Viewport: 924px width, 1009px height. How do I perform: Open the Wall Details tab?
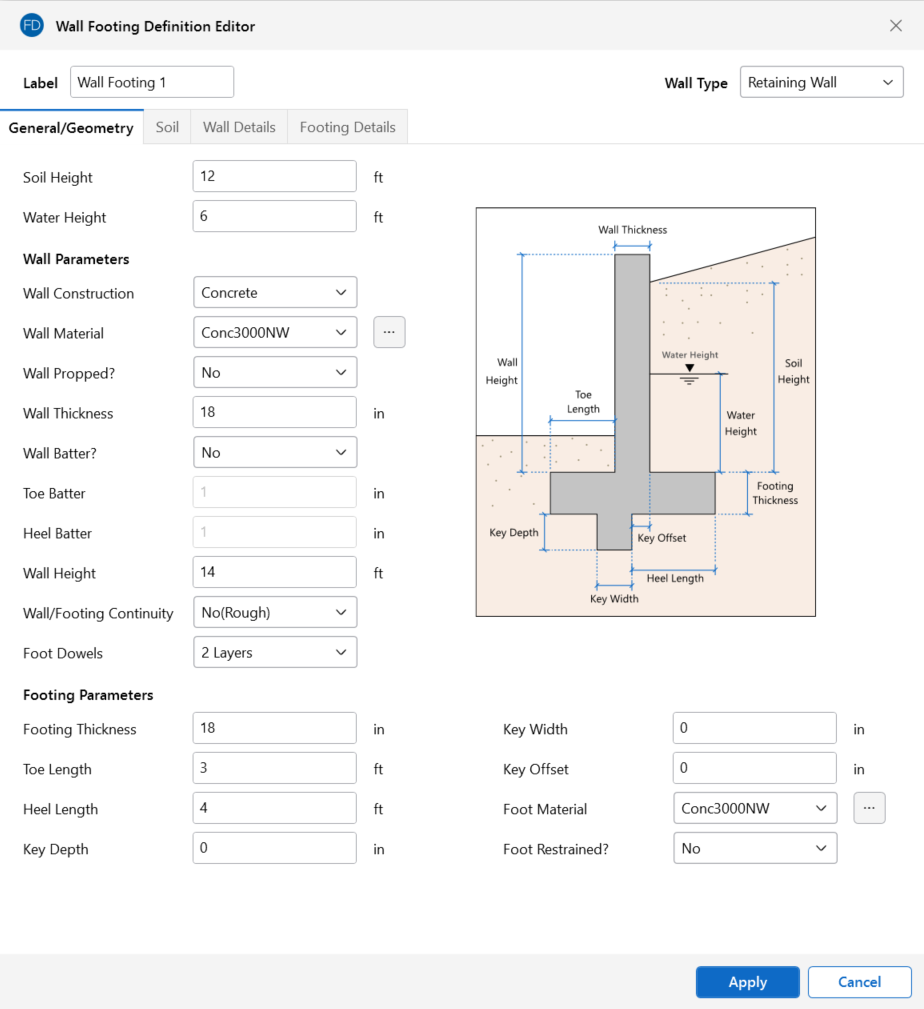pos(239,127)
